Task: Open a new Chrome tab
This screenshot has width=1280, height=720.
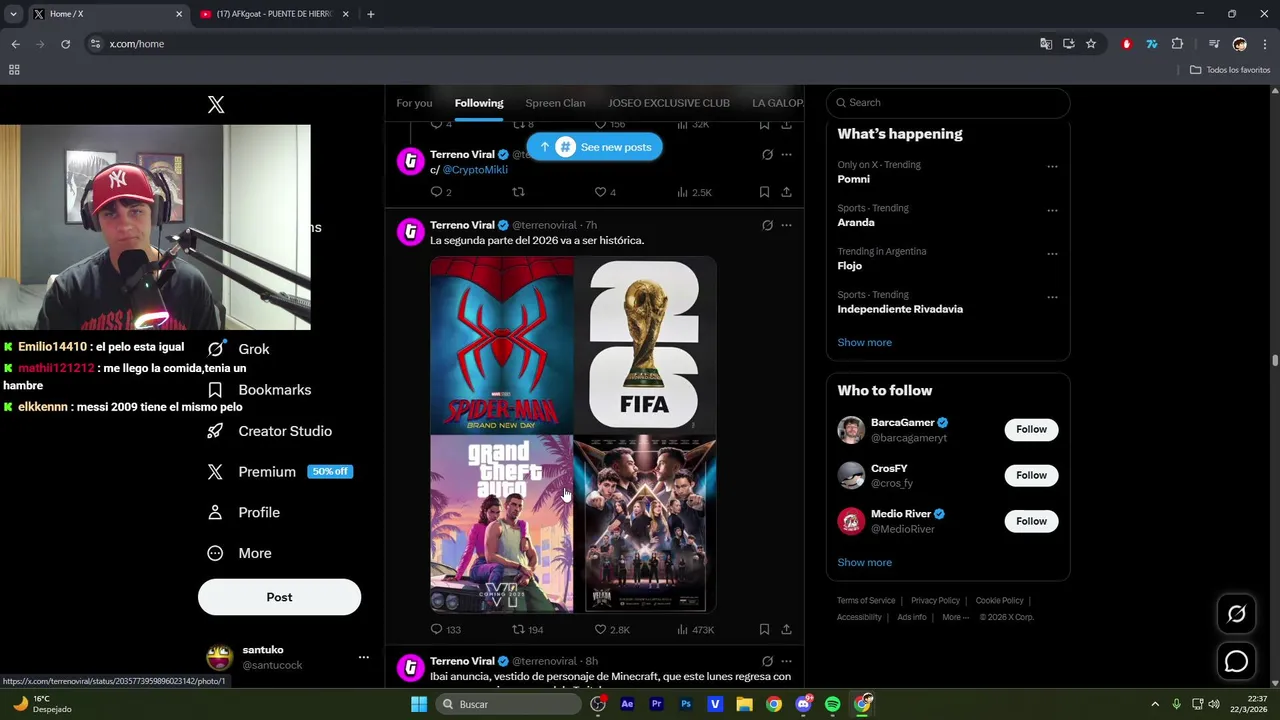Action: [x=371, y=14]
